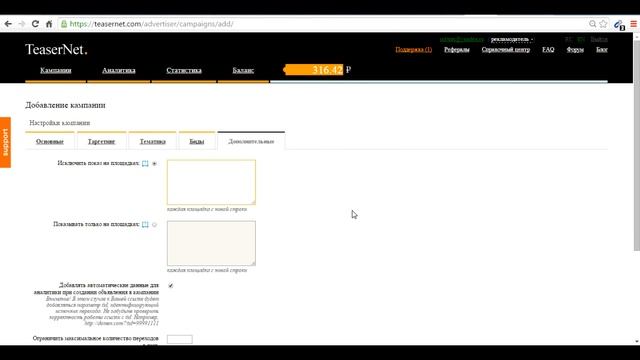Click the Выйти logout link

tap(599, 39)
